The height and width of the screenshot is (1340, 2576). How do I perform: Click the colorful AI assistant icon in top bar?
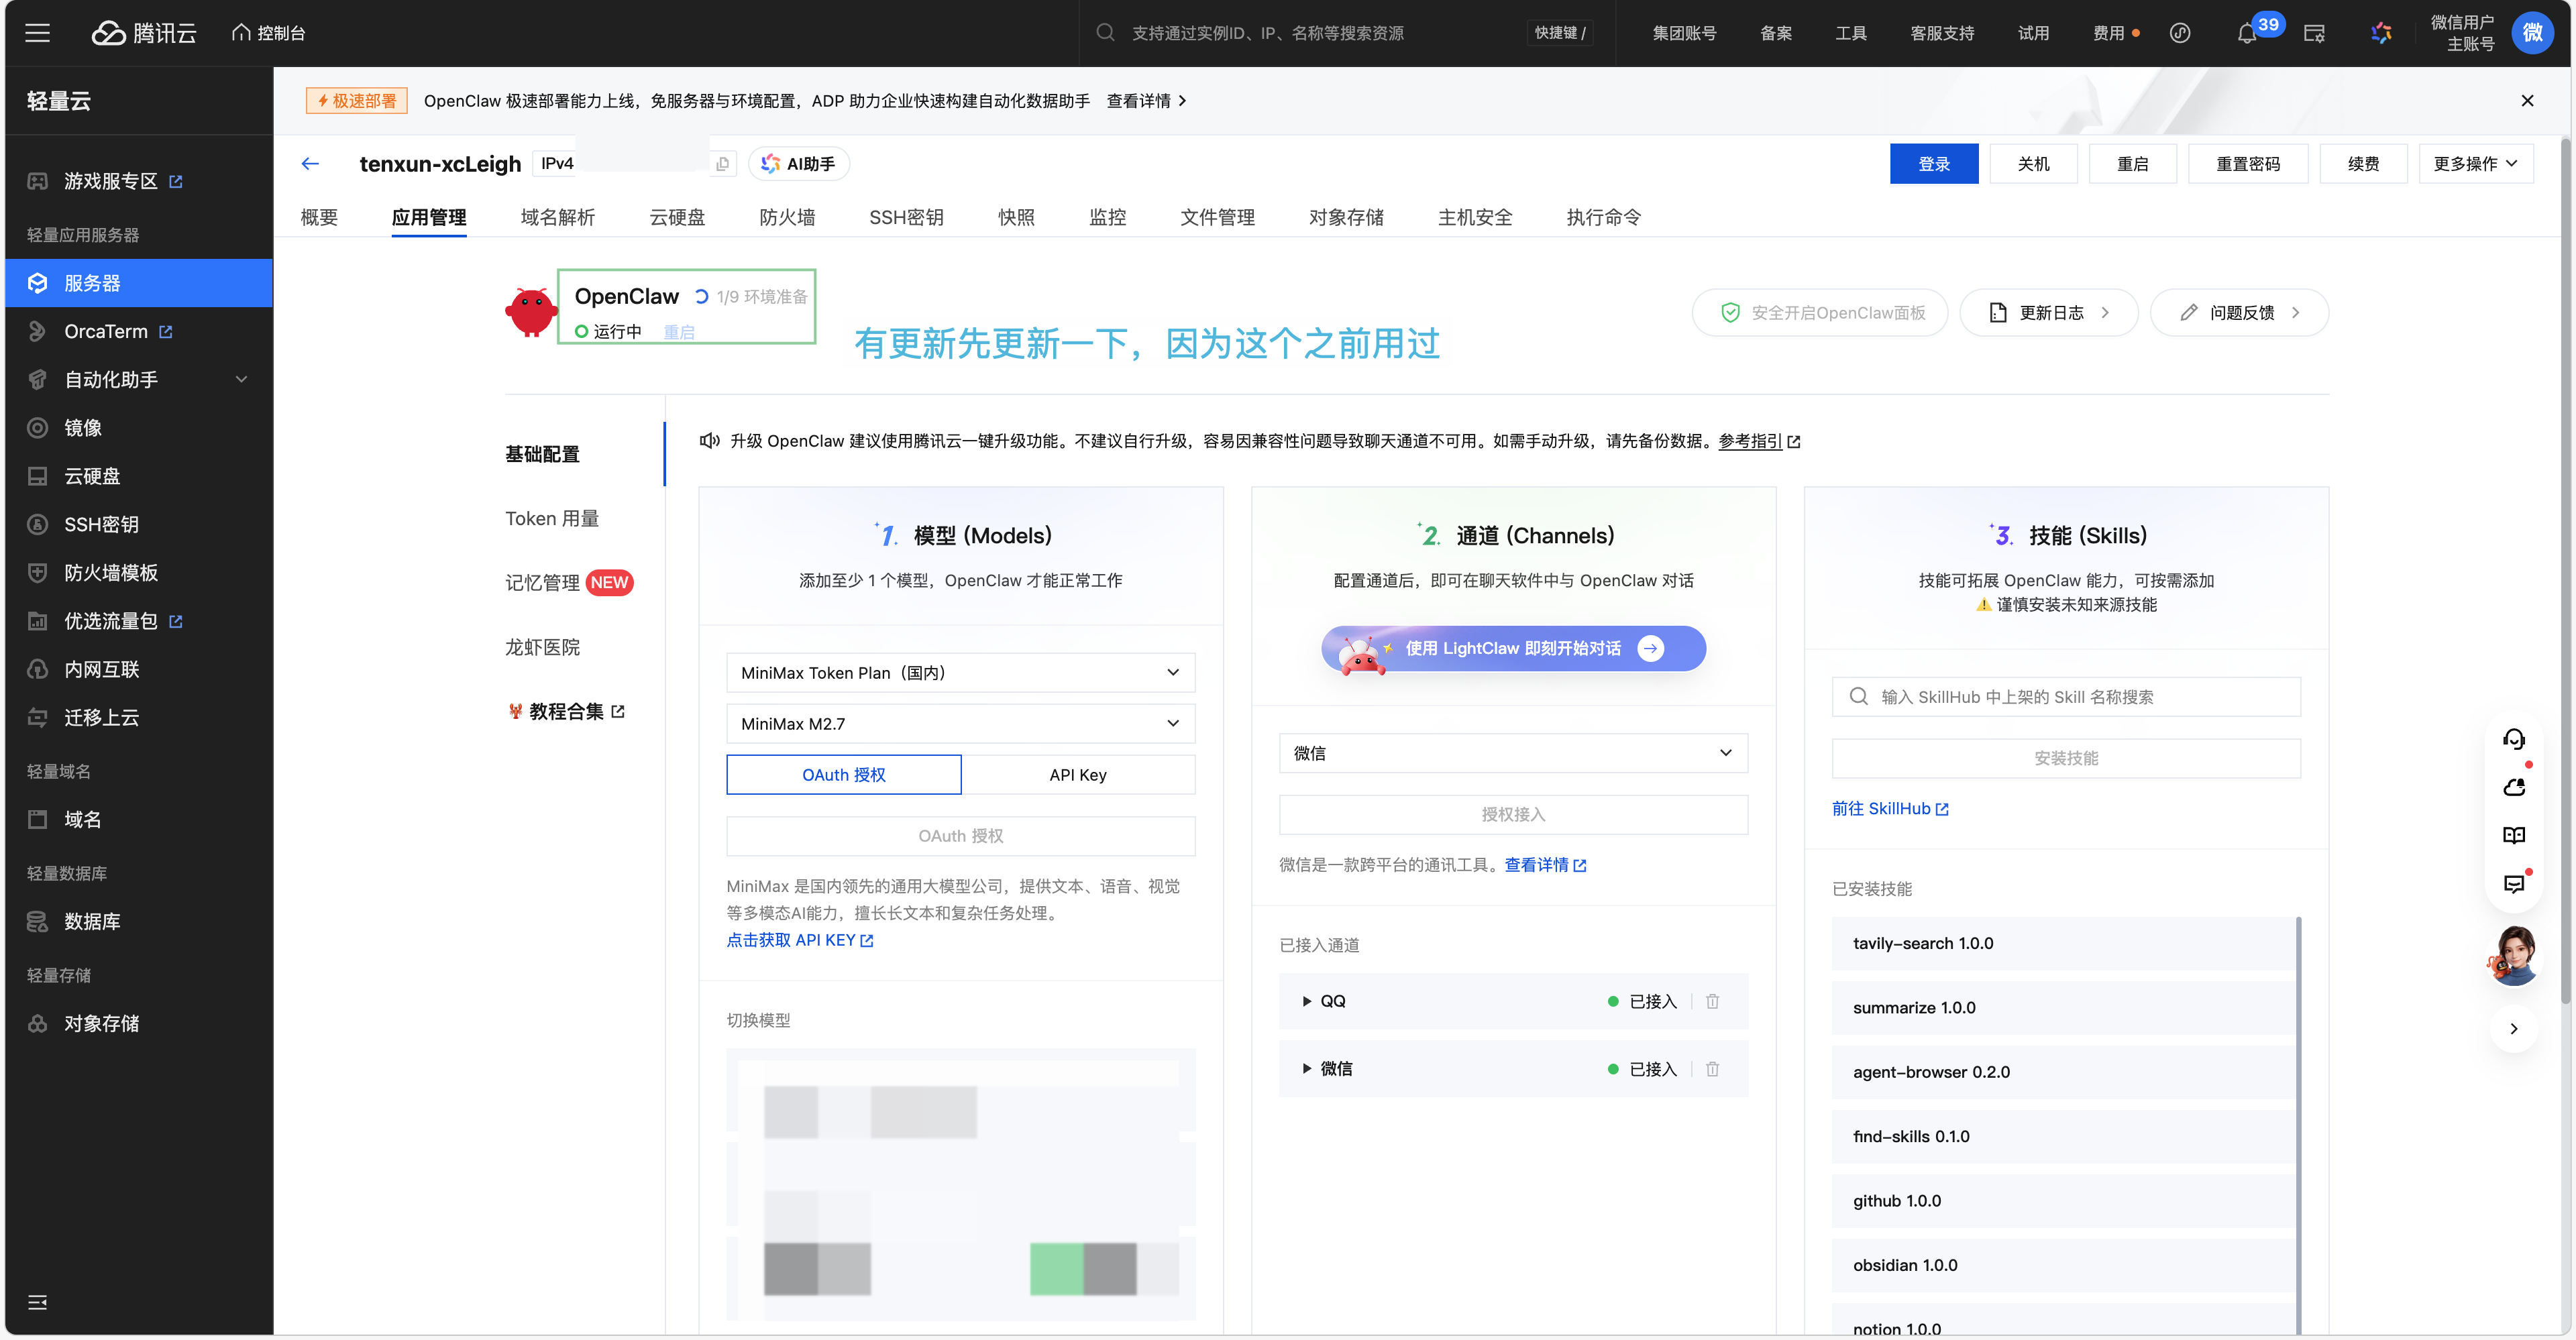[x=2381, y=33]
